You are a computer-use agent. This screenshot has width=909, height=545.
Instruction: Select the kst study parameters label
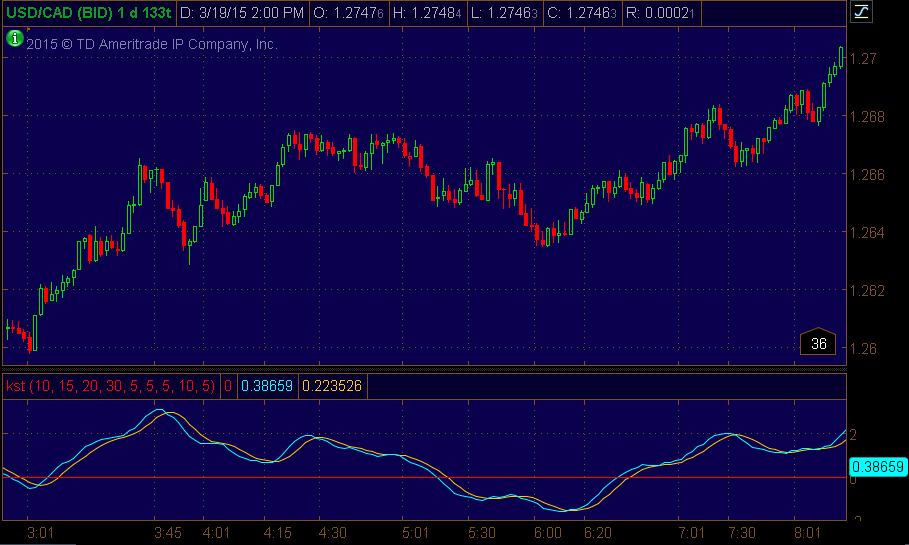tap(110, 385)
